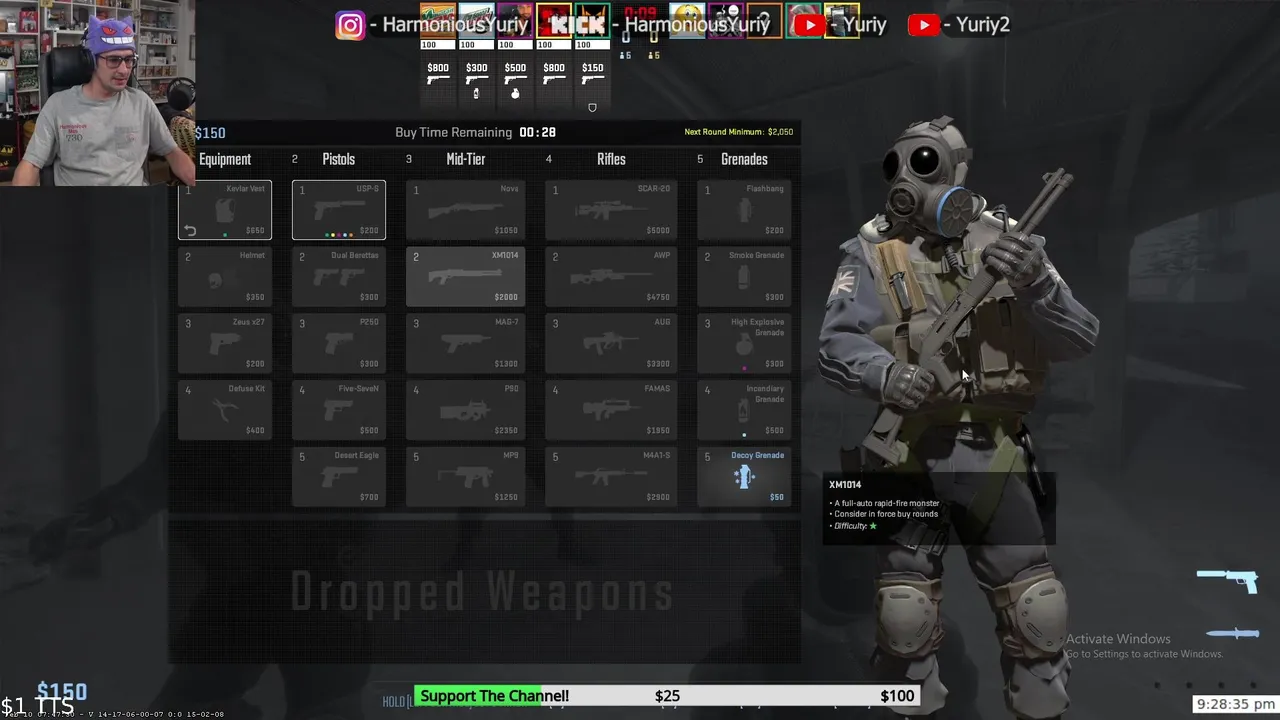Screen dimensions: 1280x720
Task: Buy the Five-SeveN pistol
Action: [x=339, y=410]
